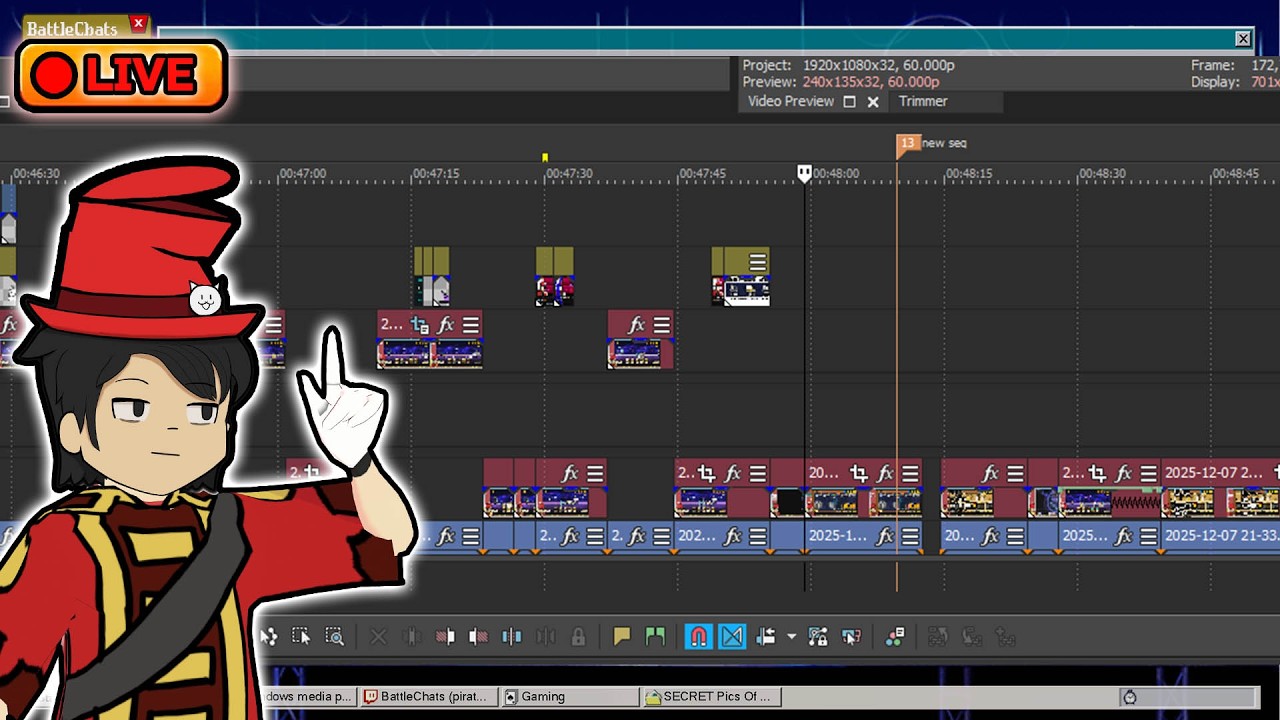Open fx on blue audio event '2025-1...'

[885, 536]
